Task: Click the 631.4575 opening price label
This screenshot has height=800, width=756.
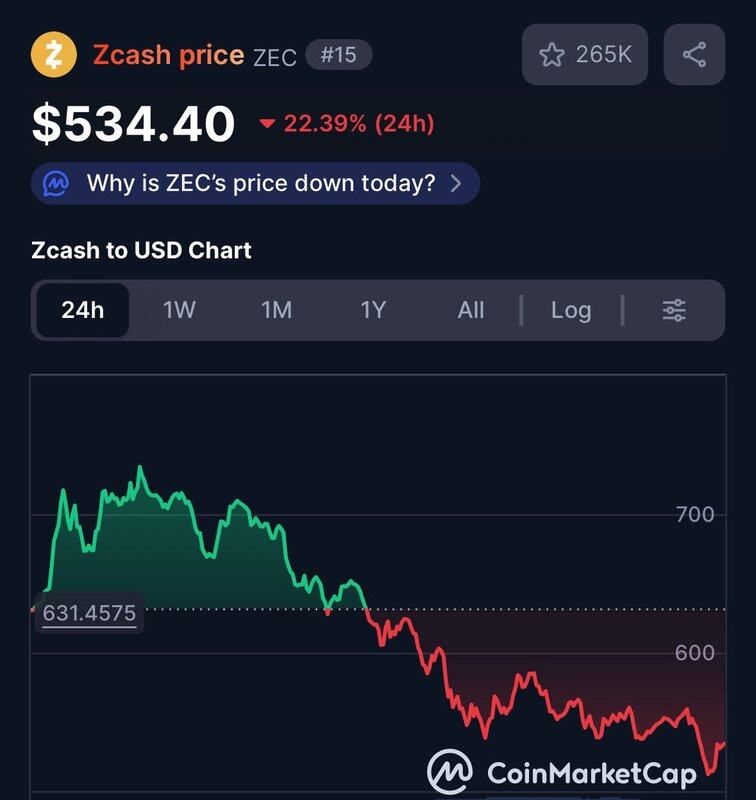Action: tap(89, 613)
